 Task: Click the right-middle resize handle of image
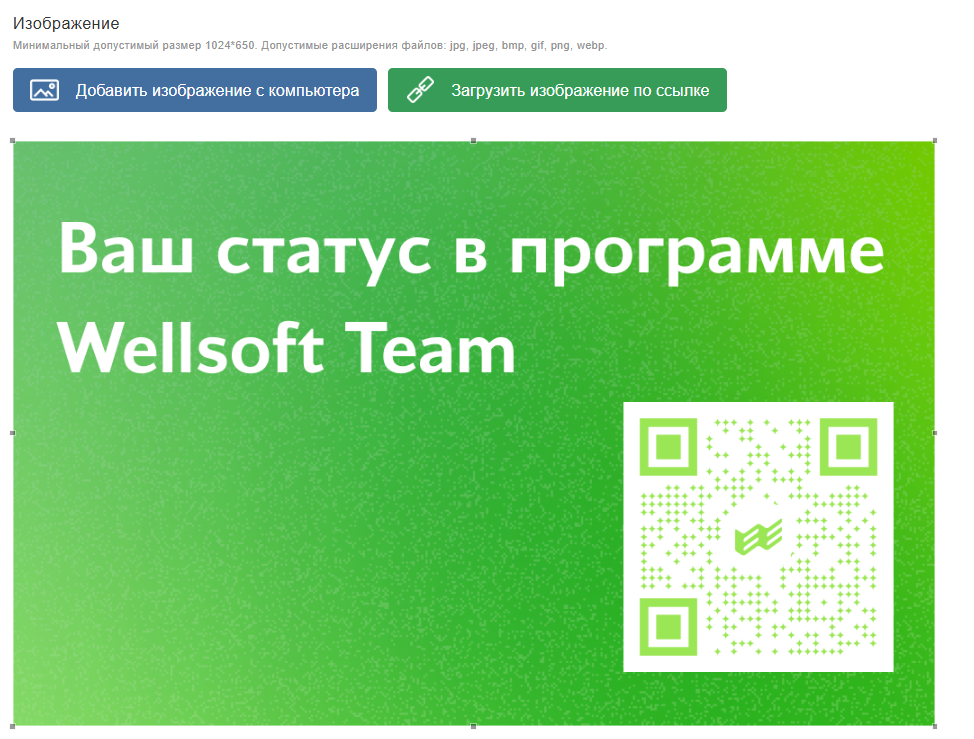pos(935,433)
